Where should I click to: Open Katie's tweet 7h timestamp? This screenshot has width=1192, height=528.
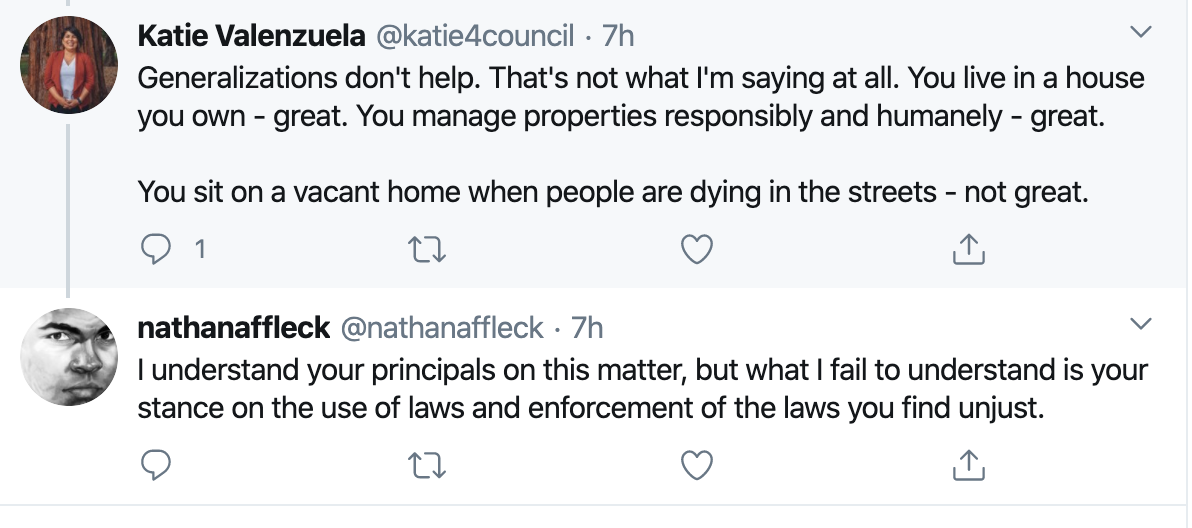[x=619, y=37]
